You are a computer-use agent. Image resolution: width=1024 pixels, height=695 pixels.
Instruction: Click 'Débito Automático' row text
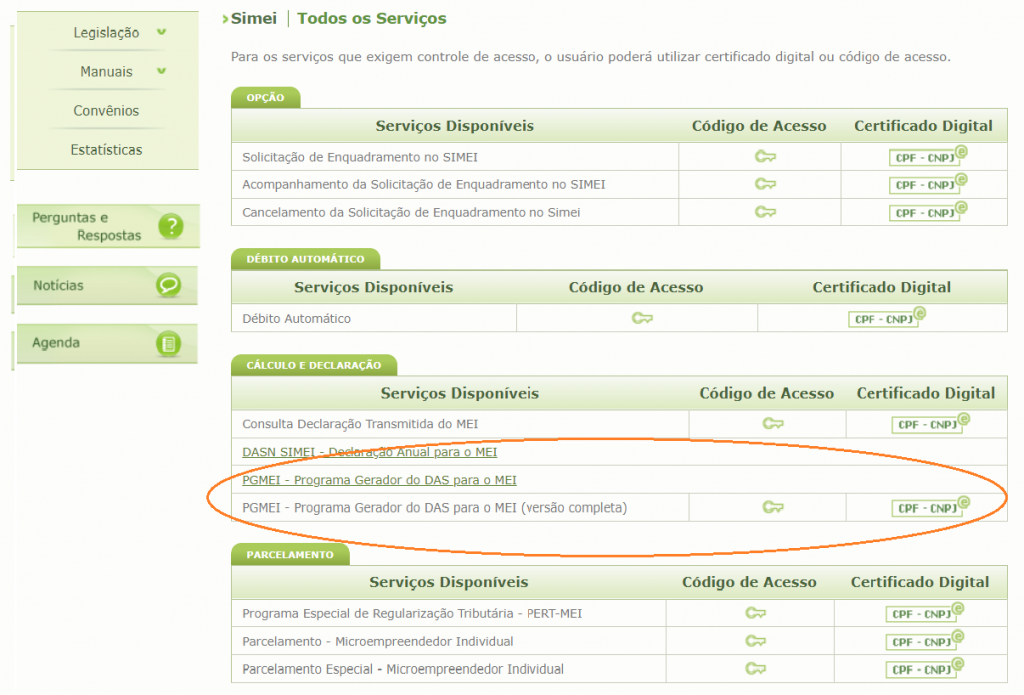point(296,319)
